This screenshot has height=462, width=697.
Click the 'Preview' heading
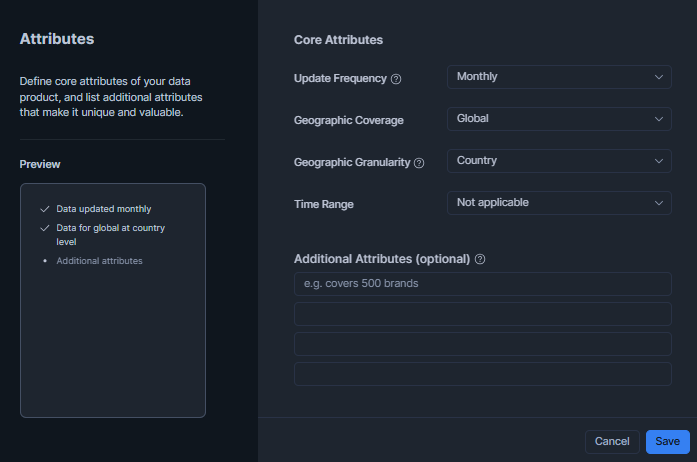click(x=40, y=165)
